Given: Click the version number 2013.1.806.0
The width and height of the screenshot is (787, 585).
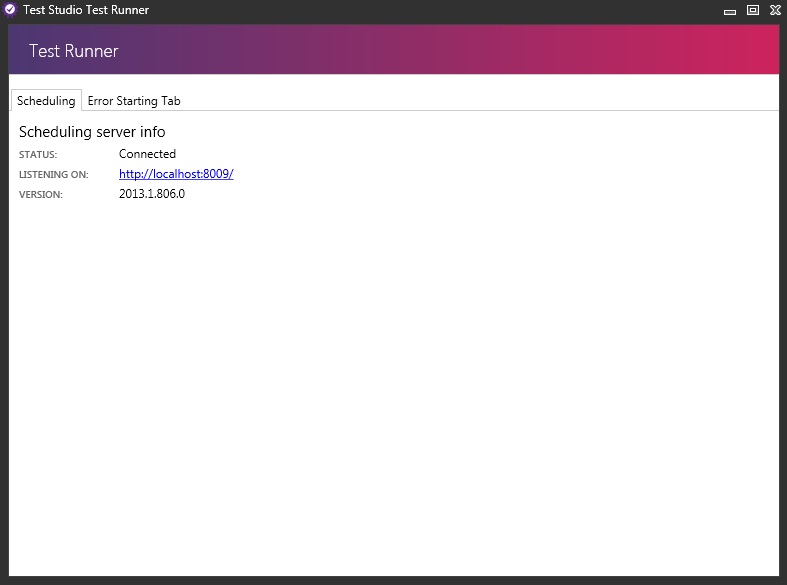Looking at the screenshot, I should [152, 194].
